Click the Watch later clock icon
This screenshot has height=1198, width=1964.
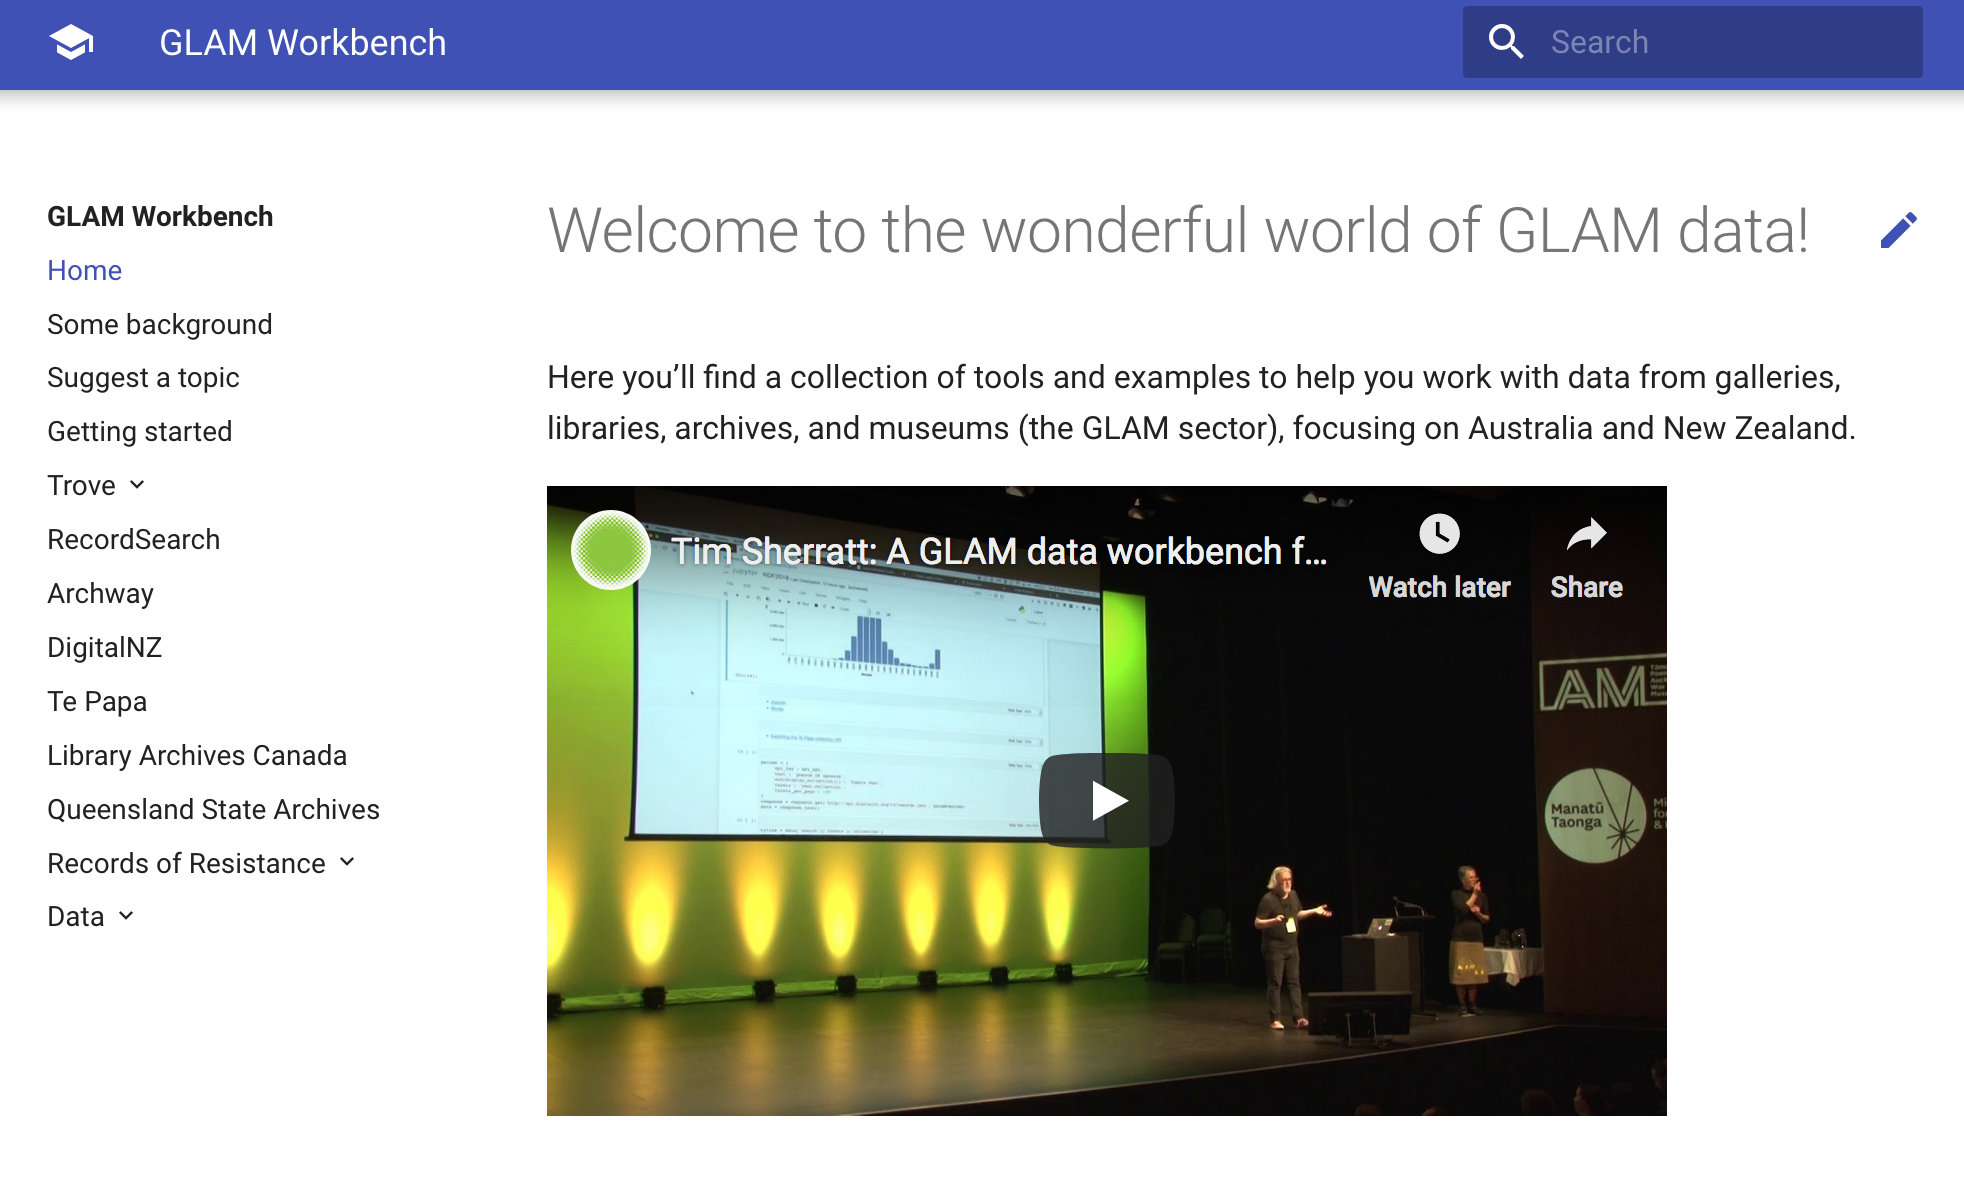[x=1439, y=534]
